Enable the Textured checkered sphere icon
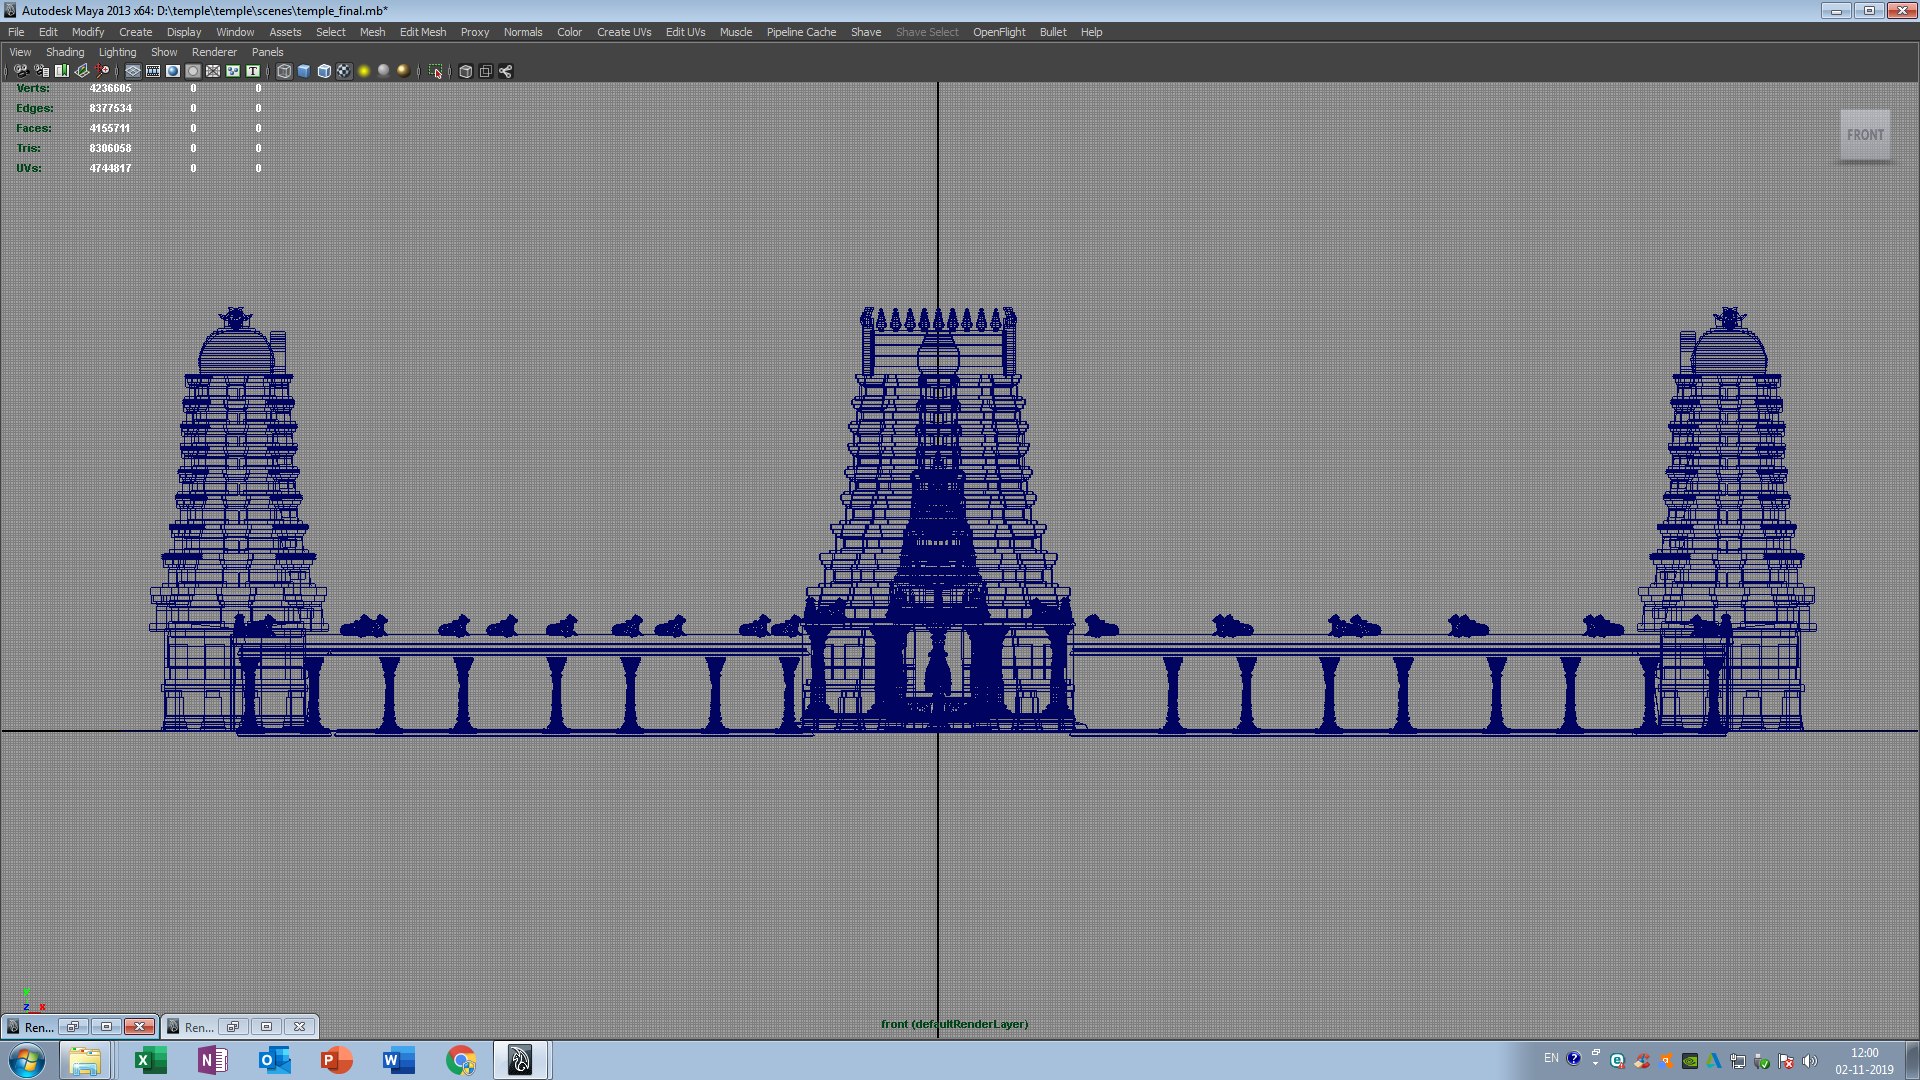The height and width of the screenshot is (1080, 1920). [x=344, y=71]
